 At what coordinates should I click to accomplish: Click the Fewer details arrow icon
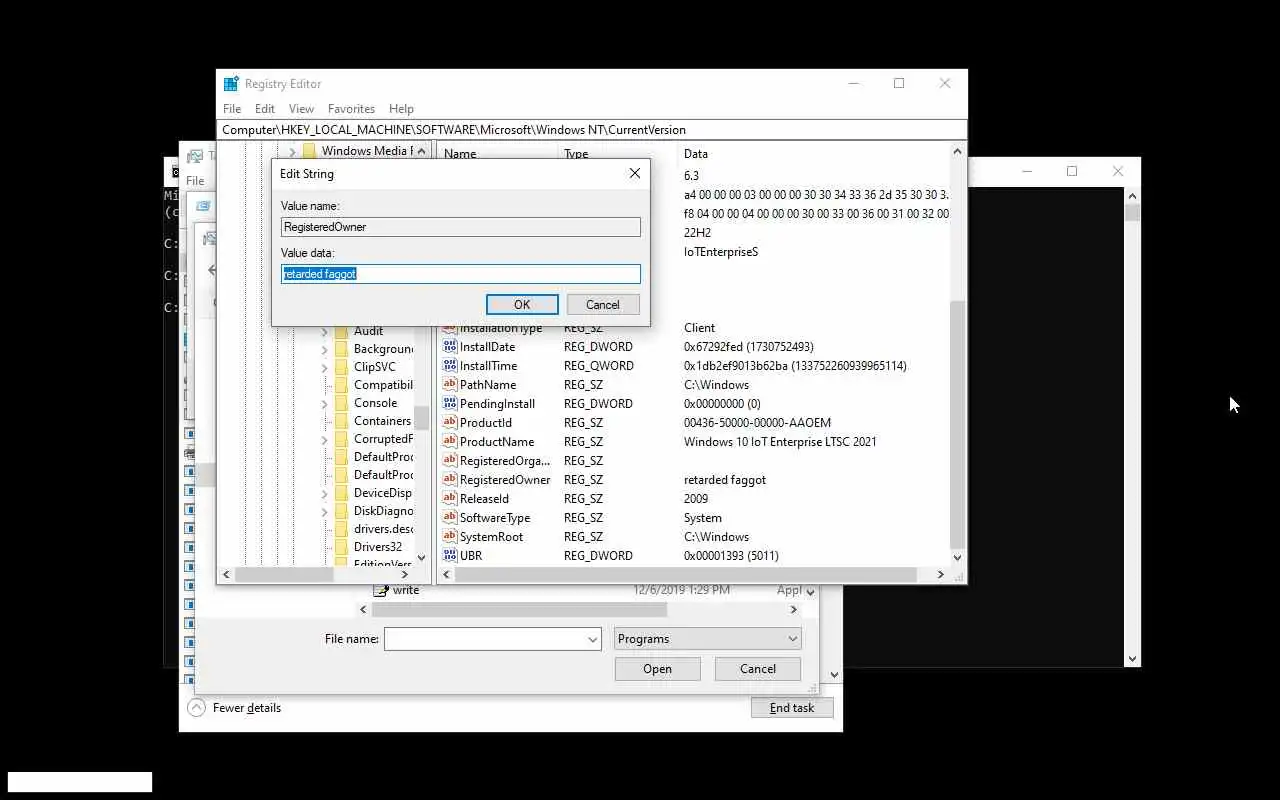coord(197,708)
